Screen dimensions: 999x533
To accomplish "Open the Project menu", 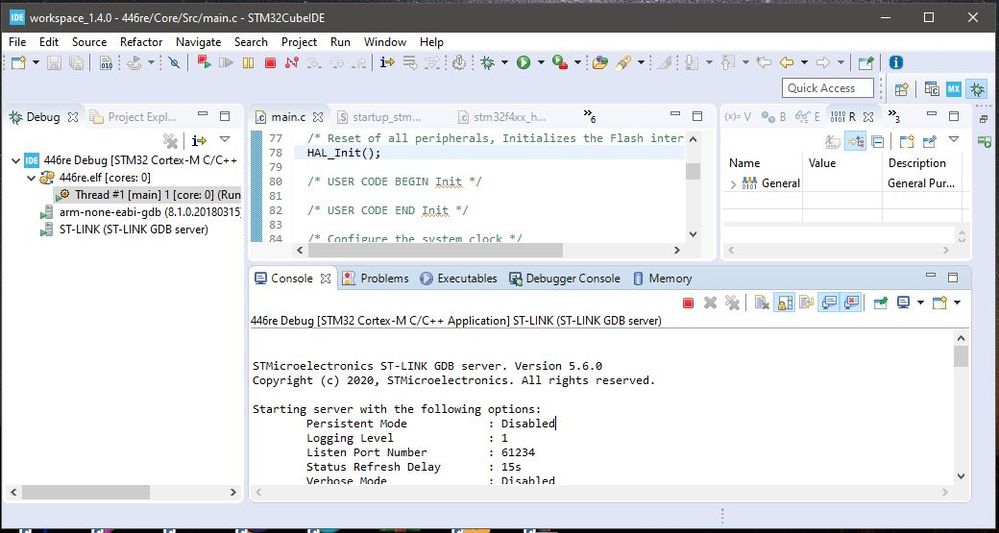I will pos(299,42).
